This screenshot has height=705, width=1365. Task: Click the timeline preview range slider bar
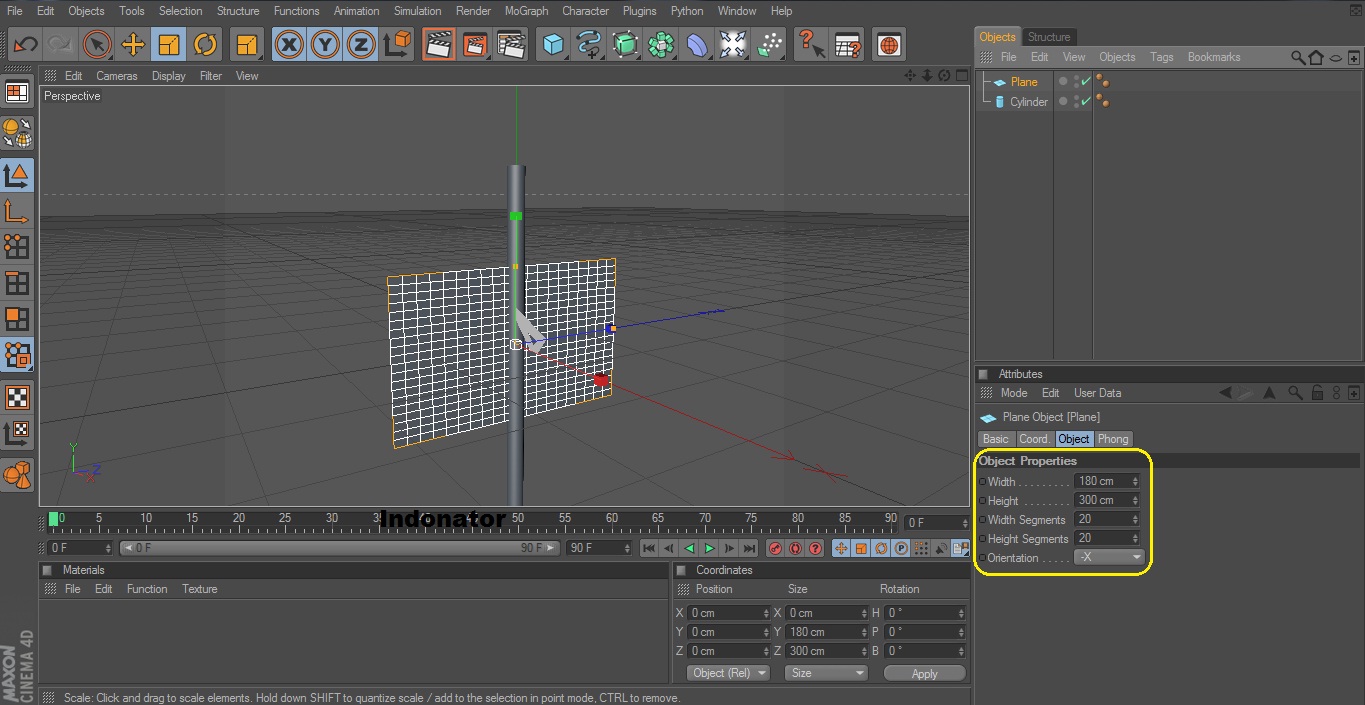point(338,548)
